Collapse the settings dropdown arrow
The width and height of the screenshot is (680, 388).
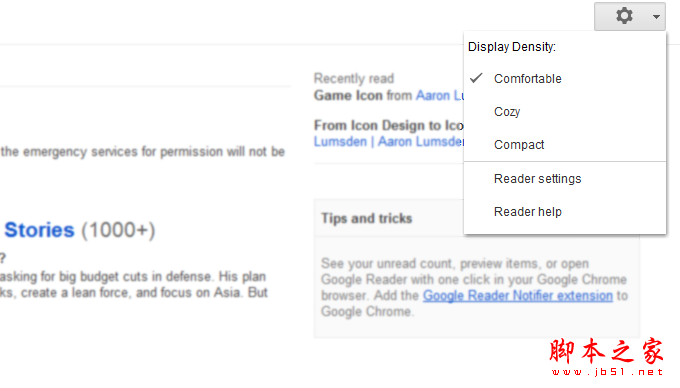point(656,16)
